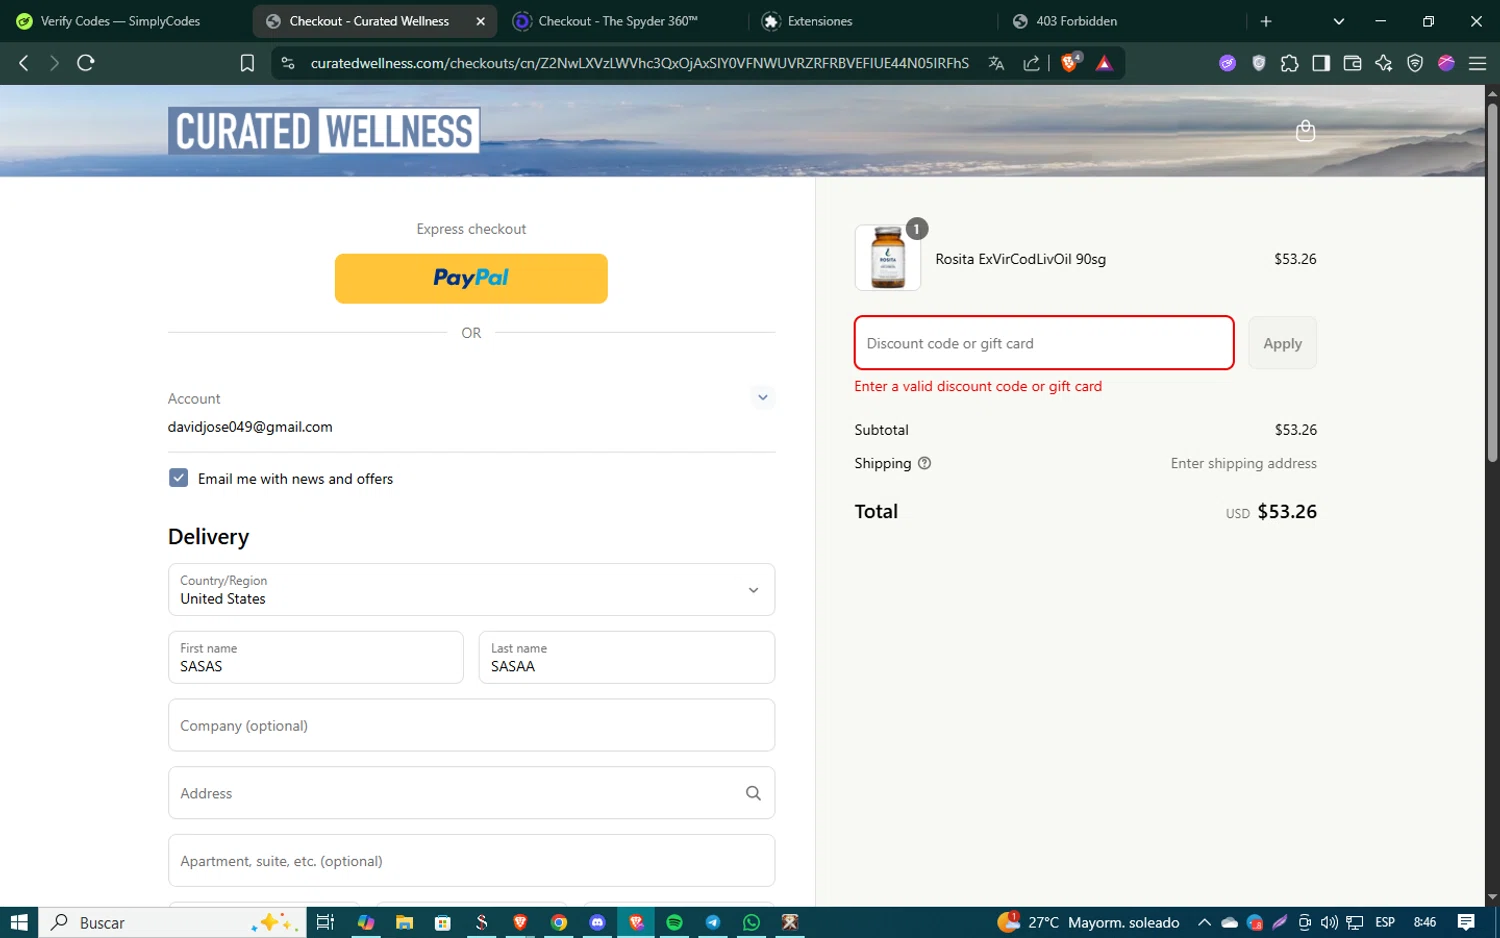The height and width of the screenshot is (938, 1500).
Task: Go back to the previous page
Action: 24,63
